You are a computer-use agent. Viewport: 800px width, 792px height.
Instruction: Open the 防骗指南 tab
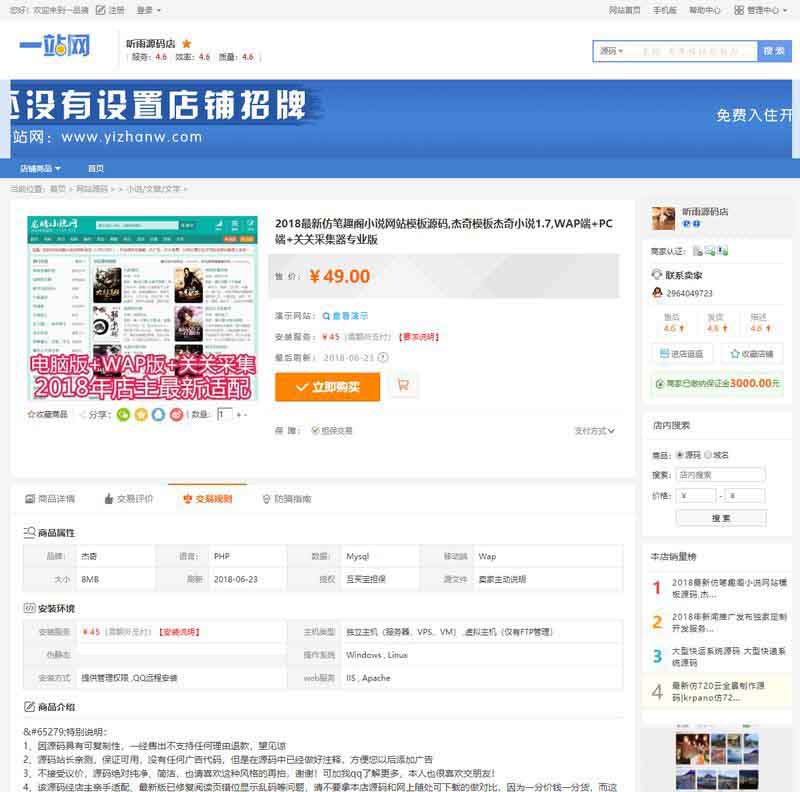[287, 498]
